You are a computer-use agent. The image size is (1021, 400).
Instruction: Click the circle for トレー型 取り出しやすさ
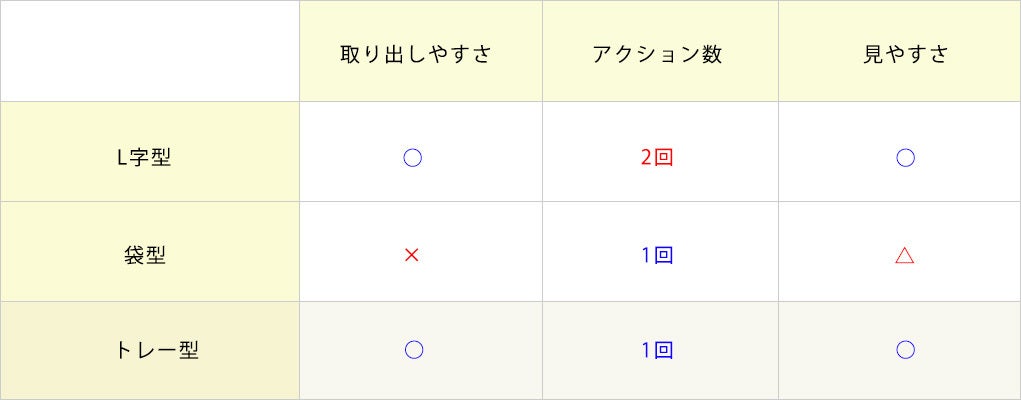tap(413, 349)
